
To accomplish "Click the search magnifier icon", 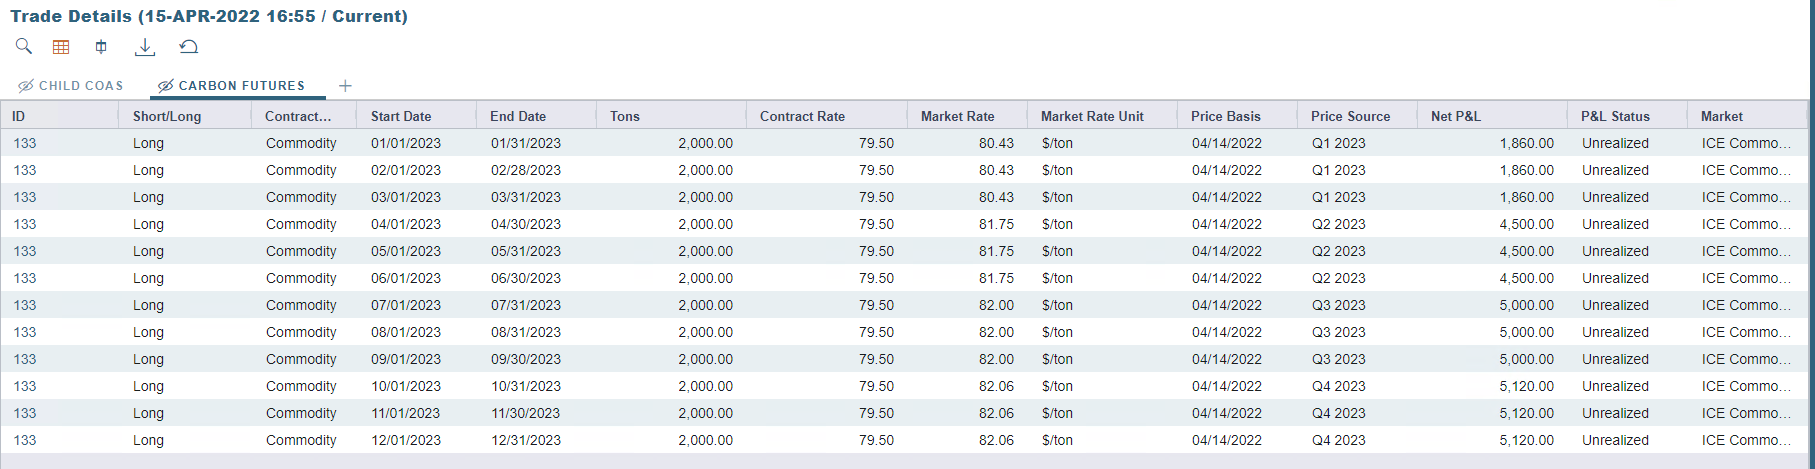I will [x=24, y=46].
